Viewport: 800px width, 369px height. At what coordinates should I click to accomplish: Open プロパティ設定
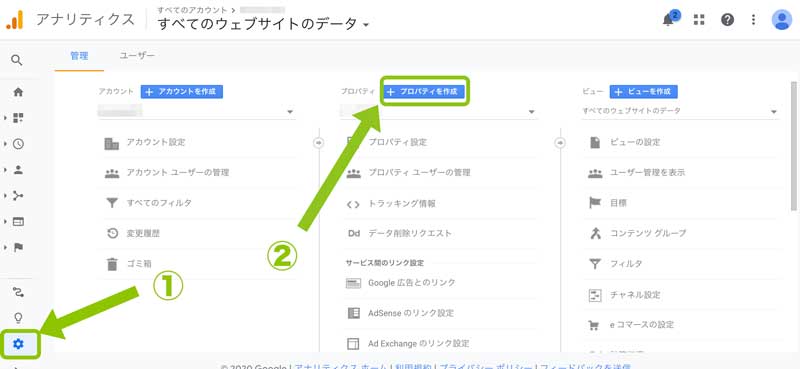click(397, 142)
